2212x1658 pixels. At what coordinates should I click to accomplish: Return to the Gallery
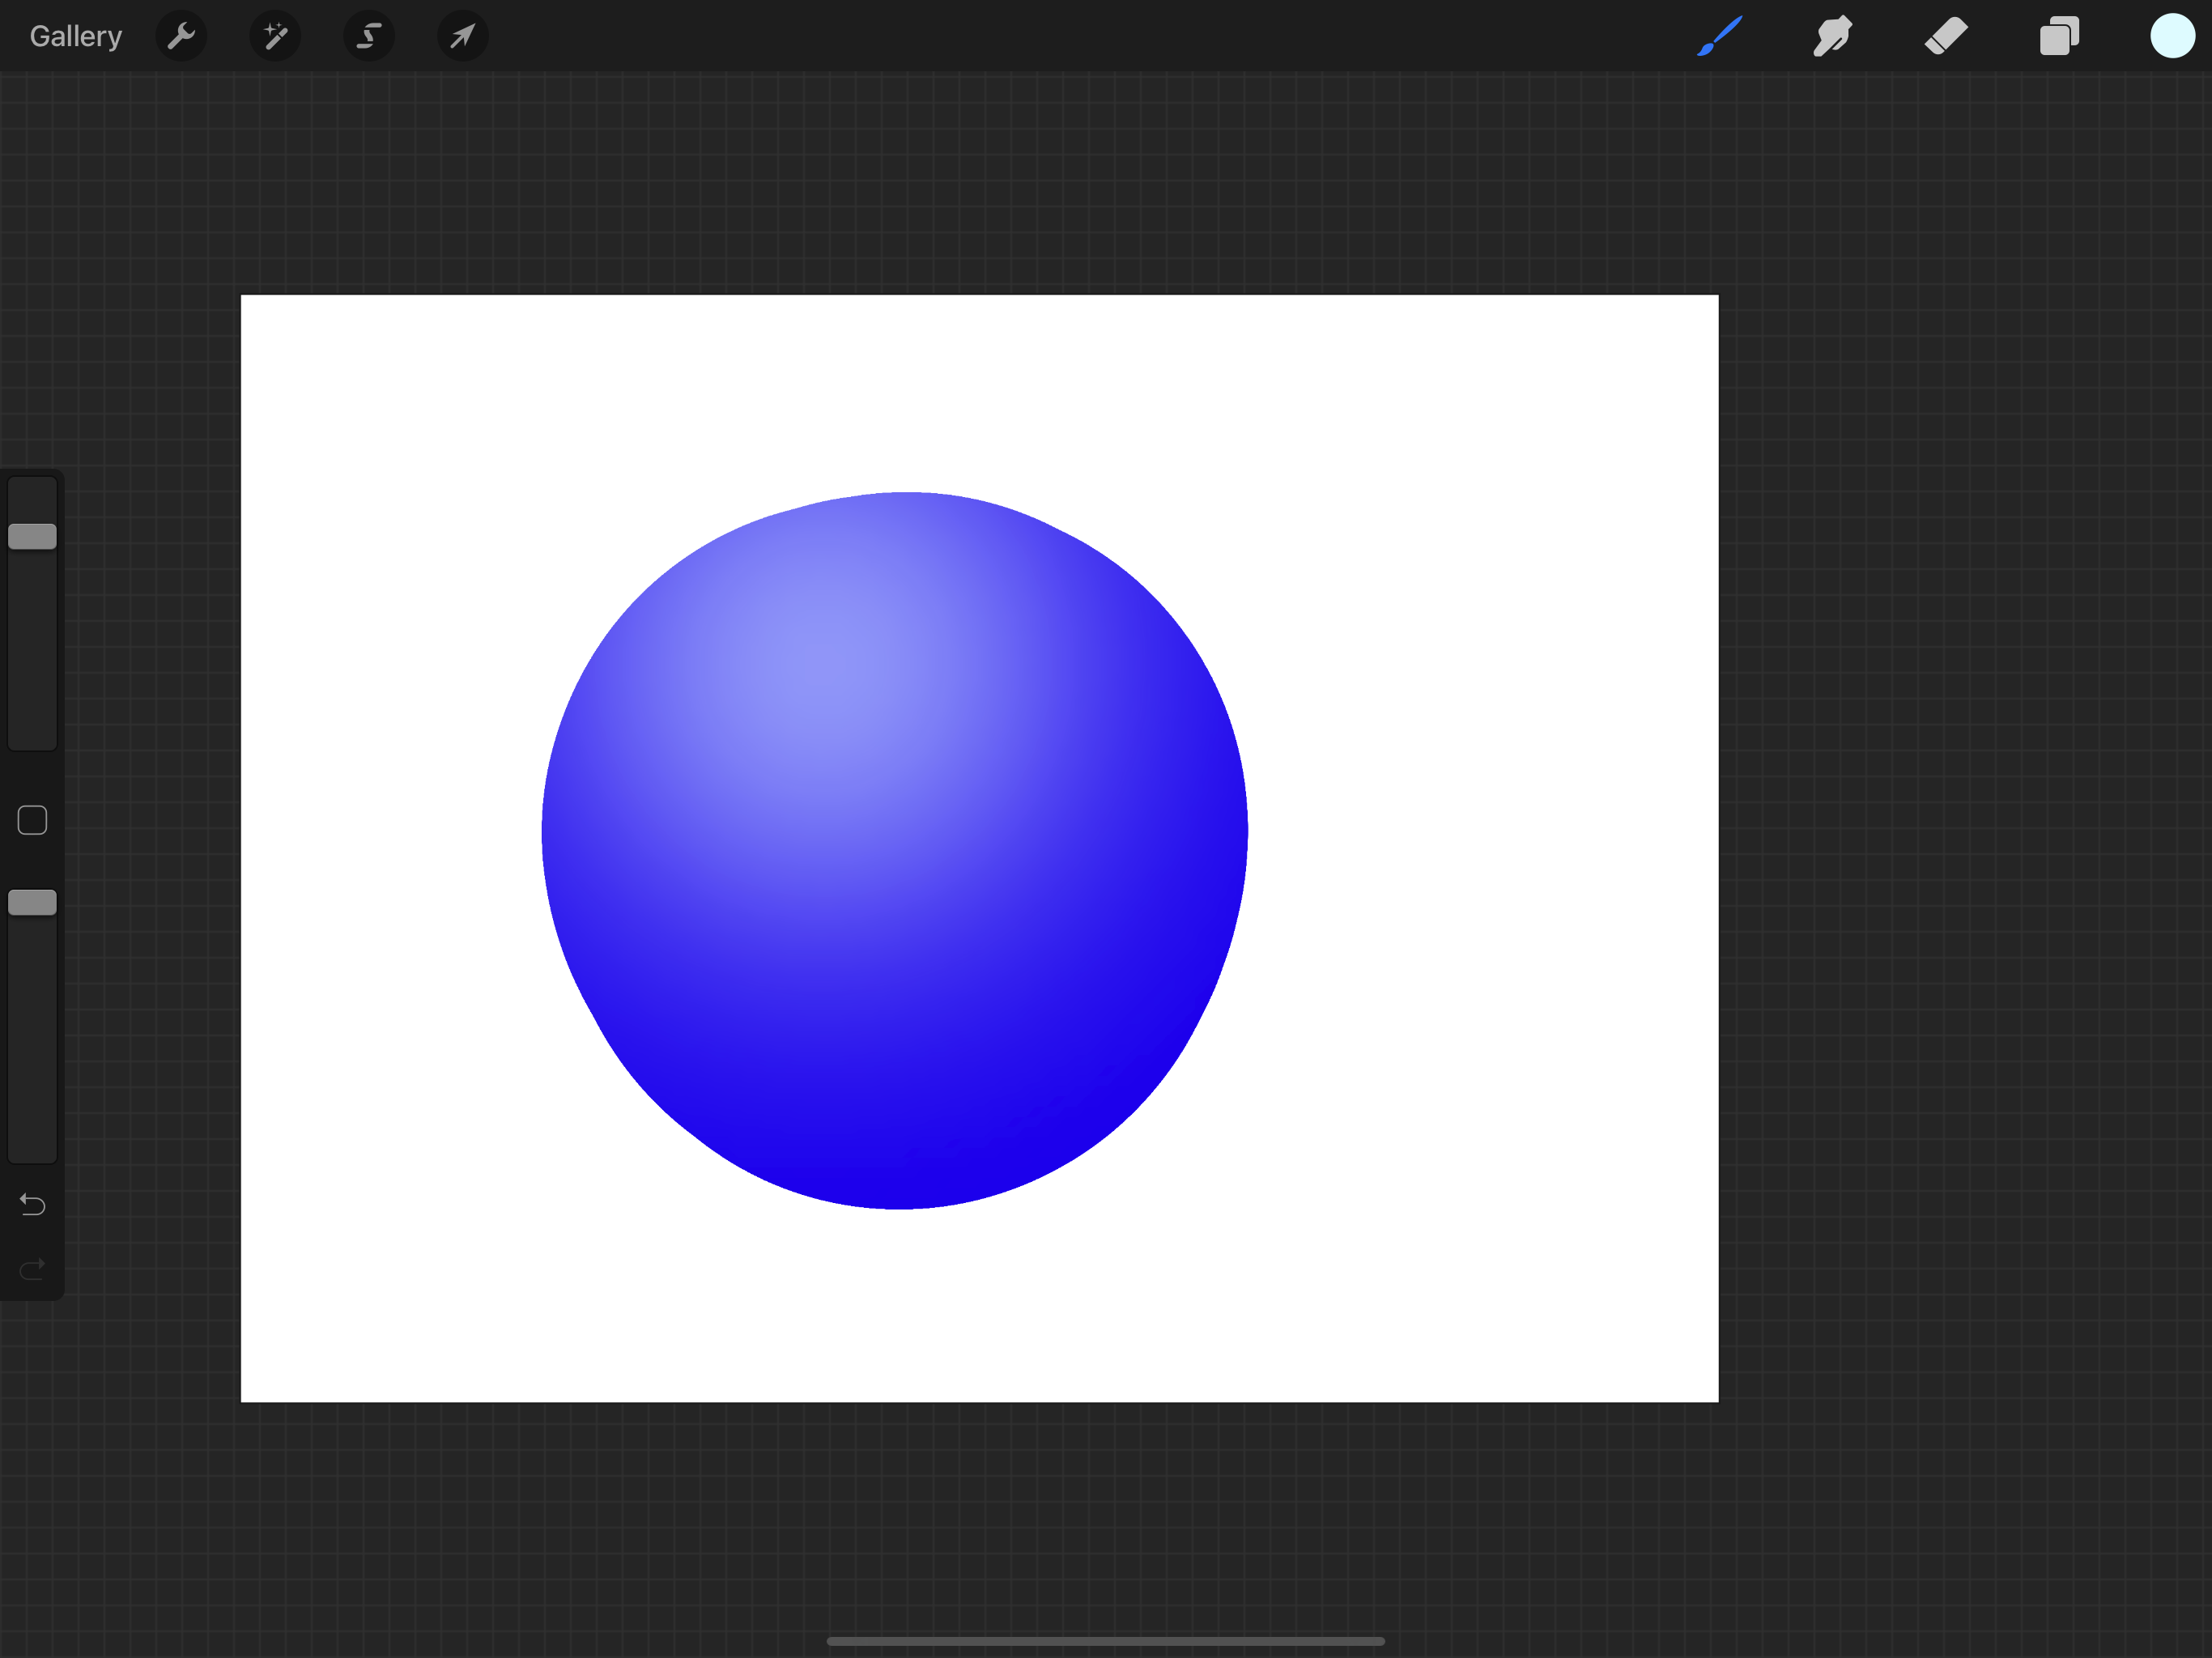(x=76, y=37)
